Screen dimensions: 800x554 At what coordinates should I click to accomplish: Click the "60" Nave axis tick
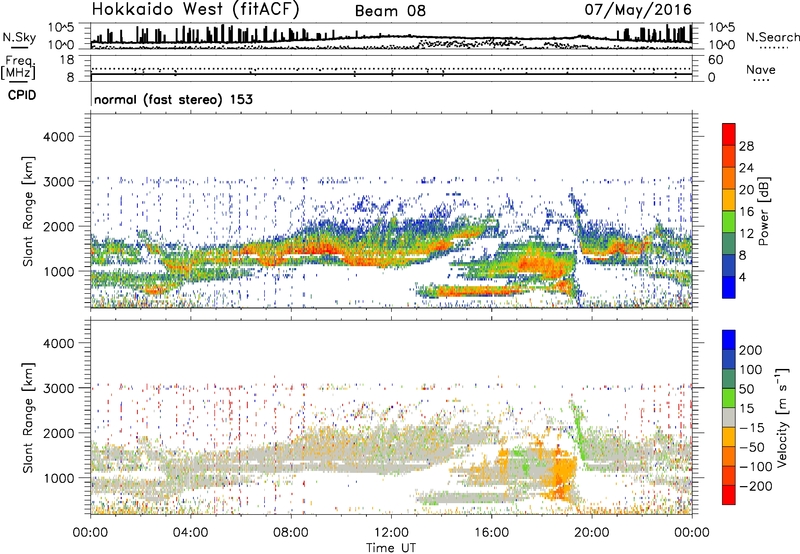pos(715,60)
